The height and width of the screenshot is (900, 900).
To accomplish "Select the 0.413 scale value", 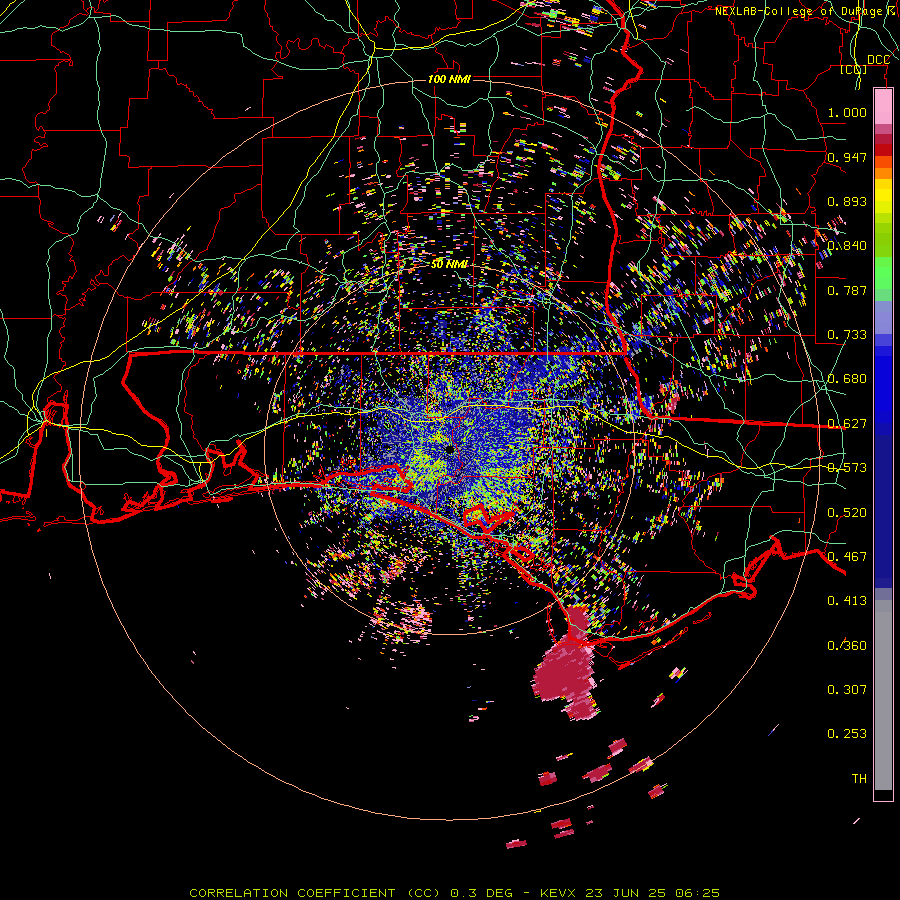I will coord(847,601).
